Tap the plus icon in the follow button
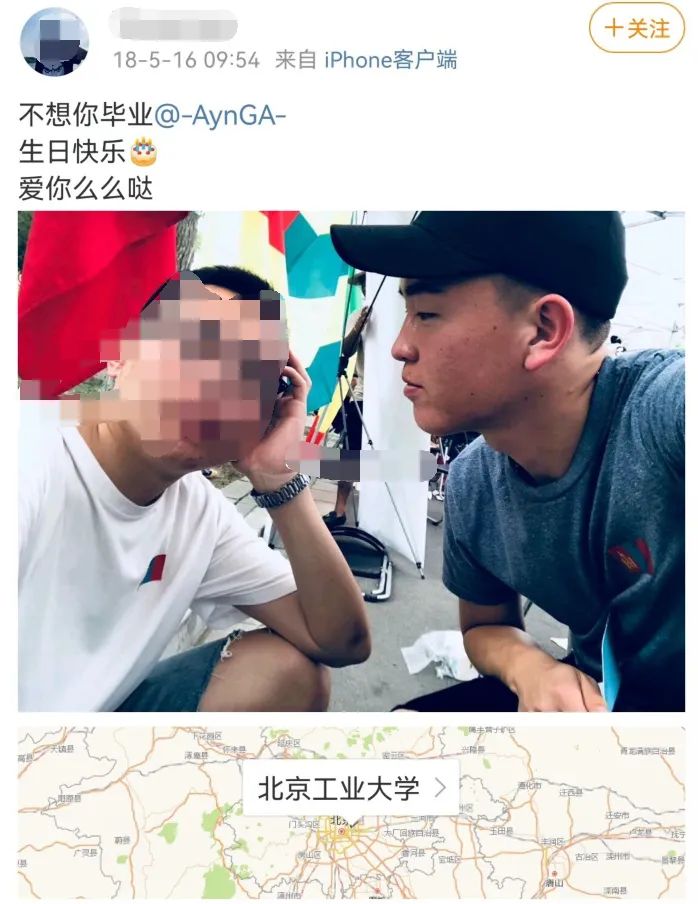Image resolution: width=698 pixels, height=904 pixels. 614,28
